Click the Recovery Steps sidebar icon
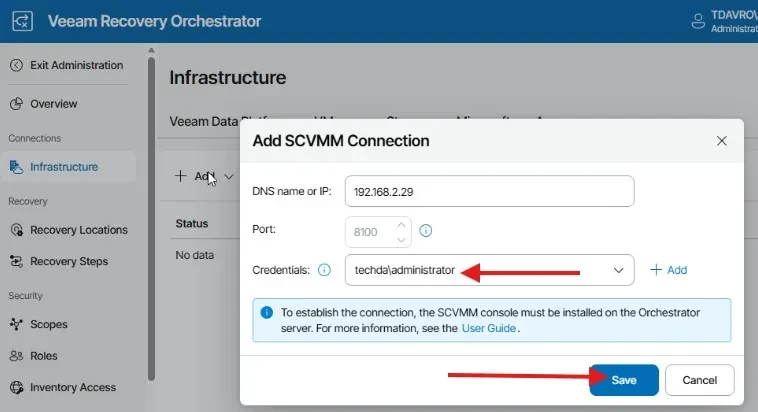Viewport: 758px width, 412px height. [16, 262]
